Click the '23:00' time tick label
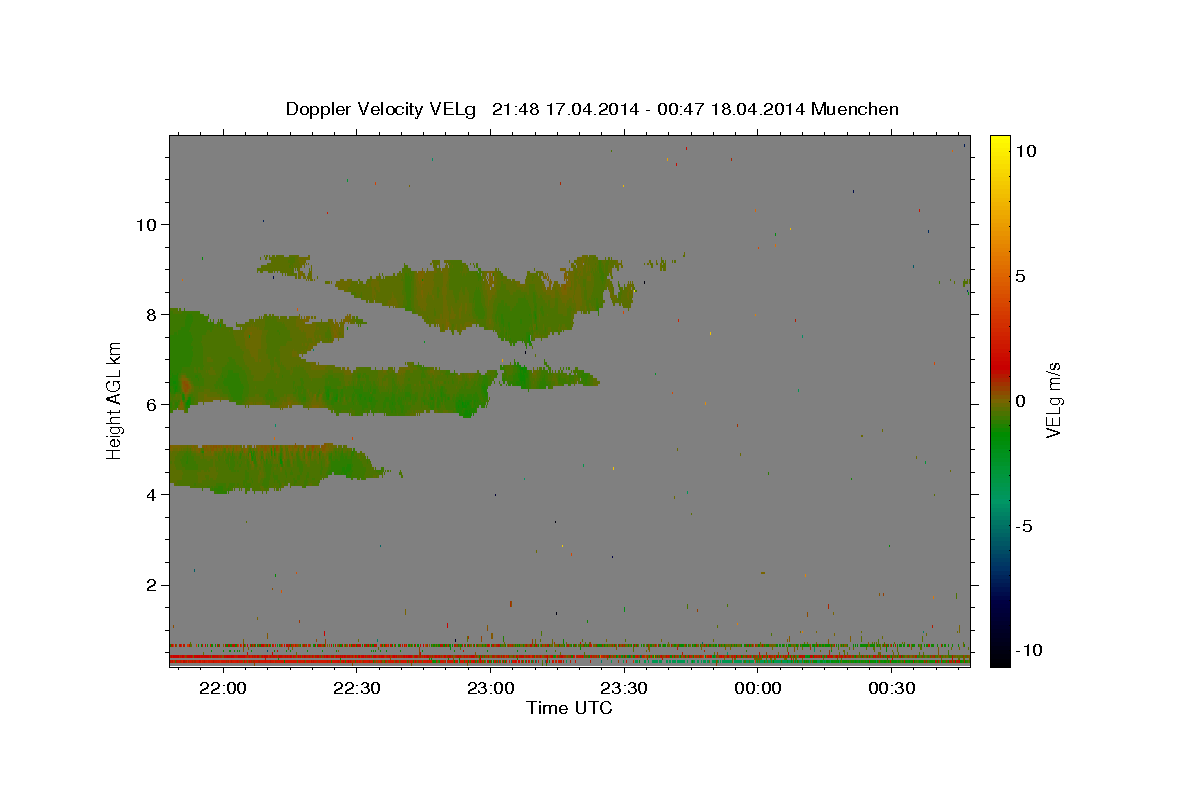This screenshot has height=800, width=1200. pyautogui.click(x=491, y=689)
